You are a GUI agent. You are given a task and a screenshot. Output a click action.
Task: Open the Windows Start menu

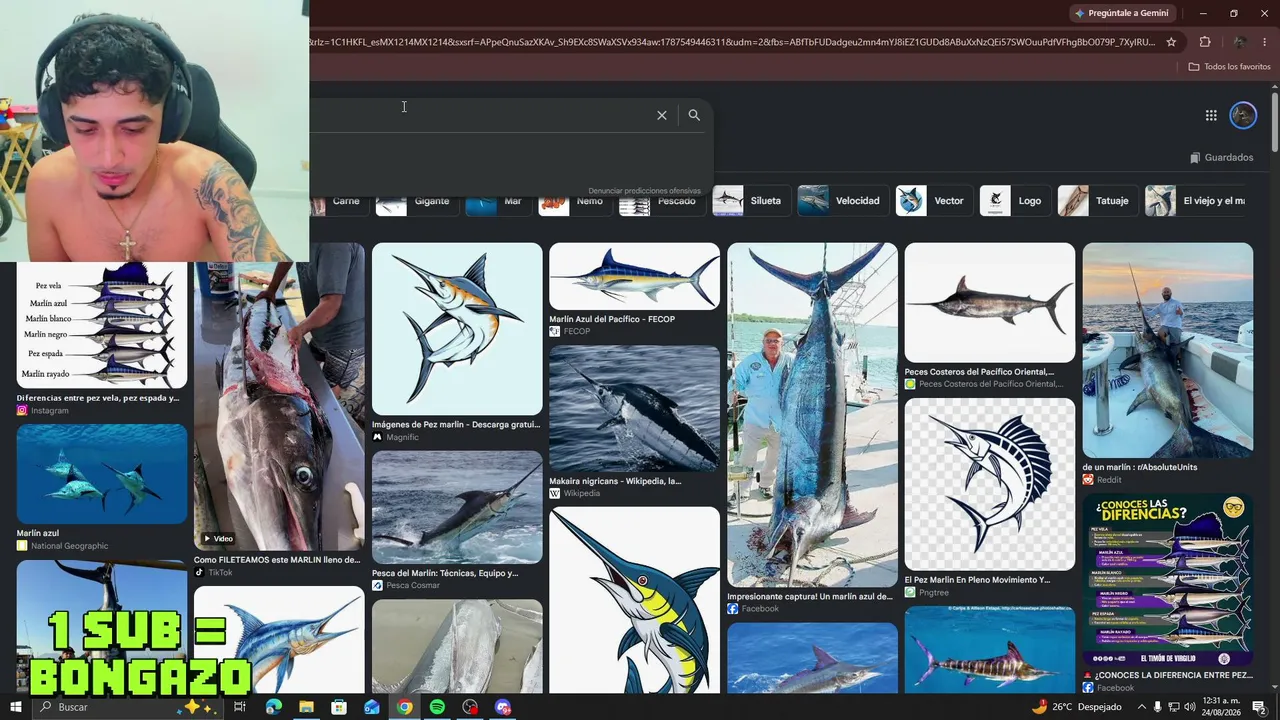tap(15, 707)
